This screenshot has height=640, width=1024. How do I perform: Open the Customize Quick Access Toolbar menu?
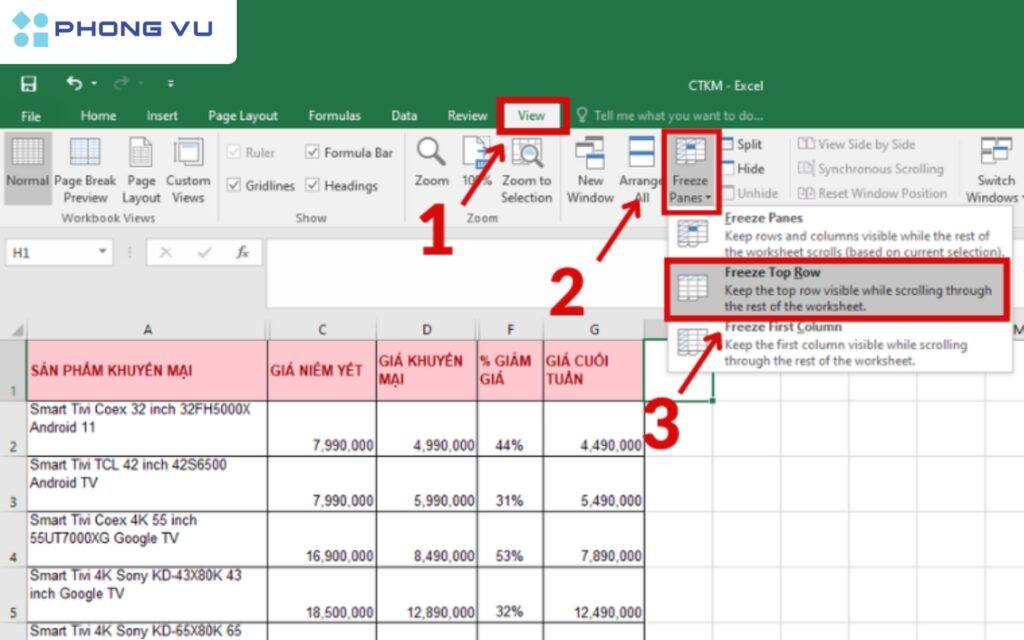pos(170,84)
